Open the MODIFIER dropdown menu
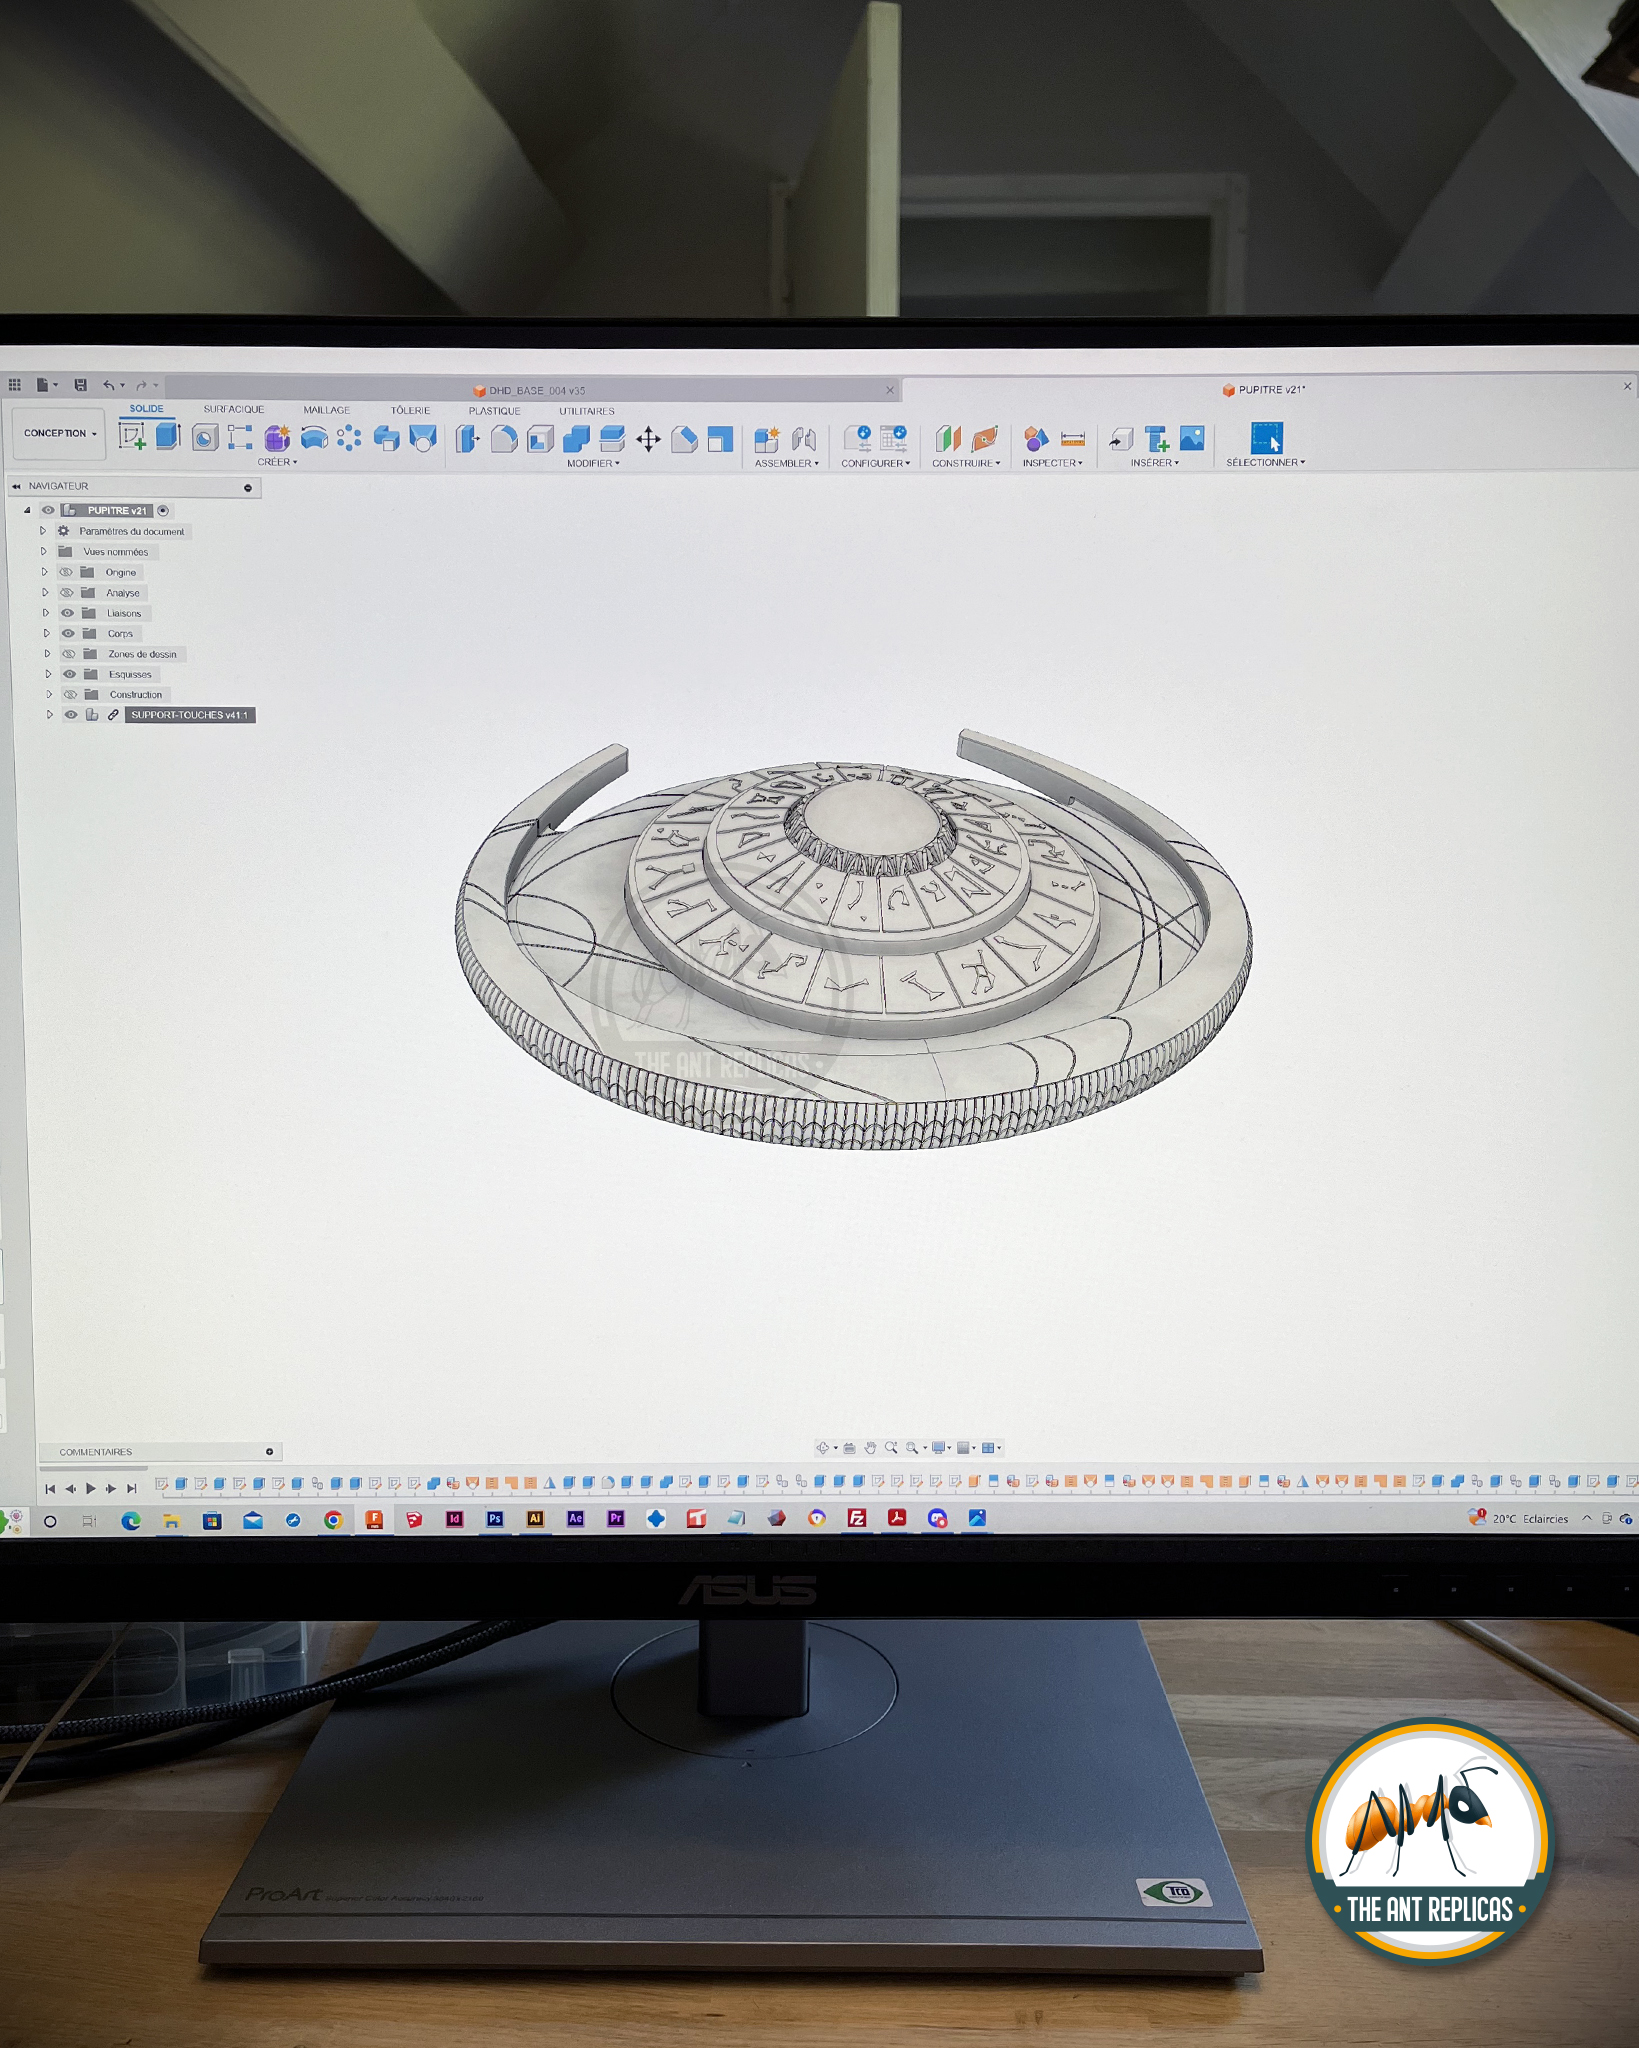 pos(593,463)
